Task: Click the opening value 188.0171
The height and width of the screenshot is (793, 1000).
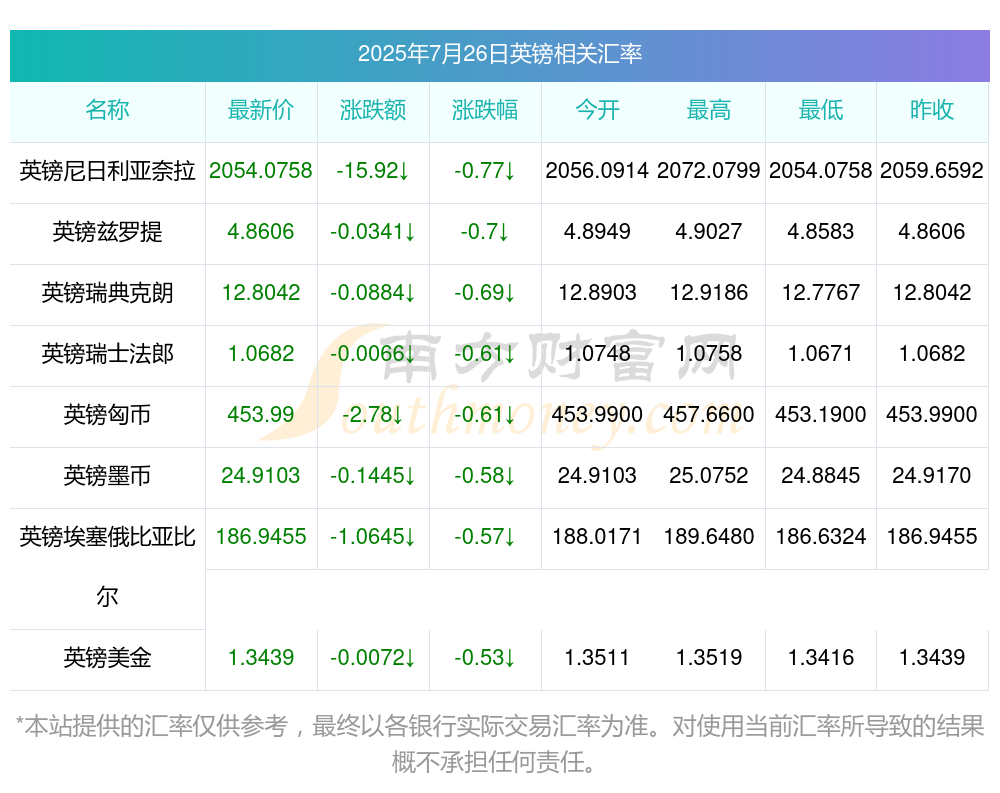Action: click(597, 537)
